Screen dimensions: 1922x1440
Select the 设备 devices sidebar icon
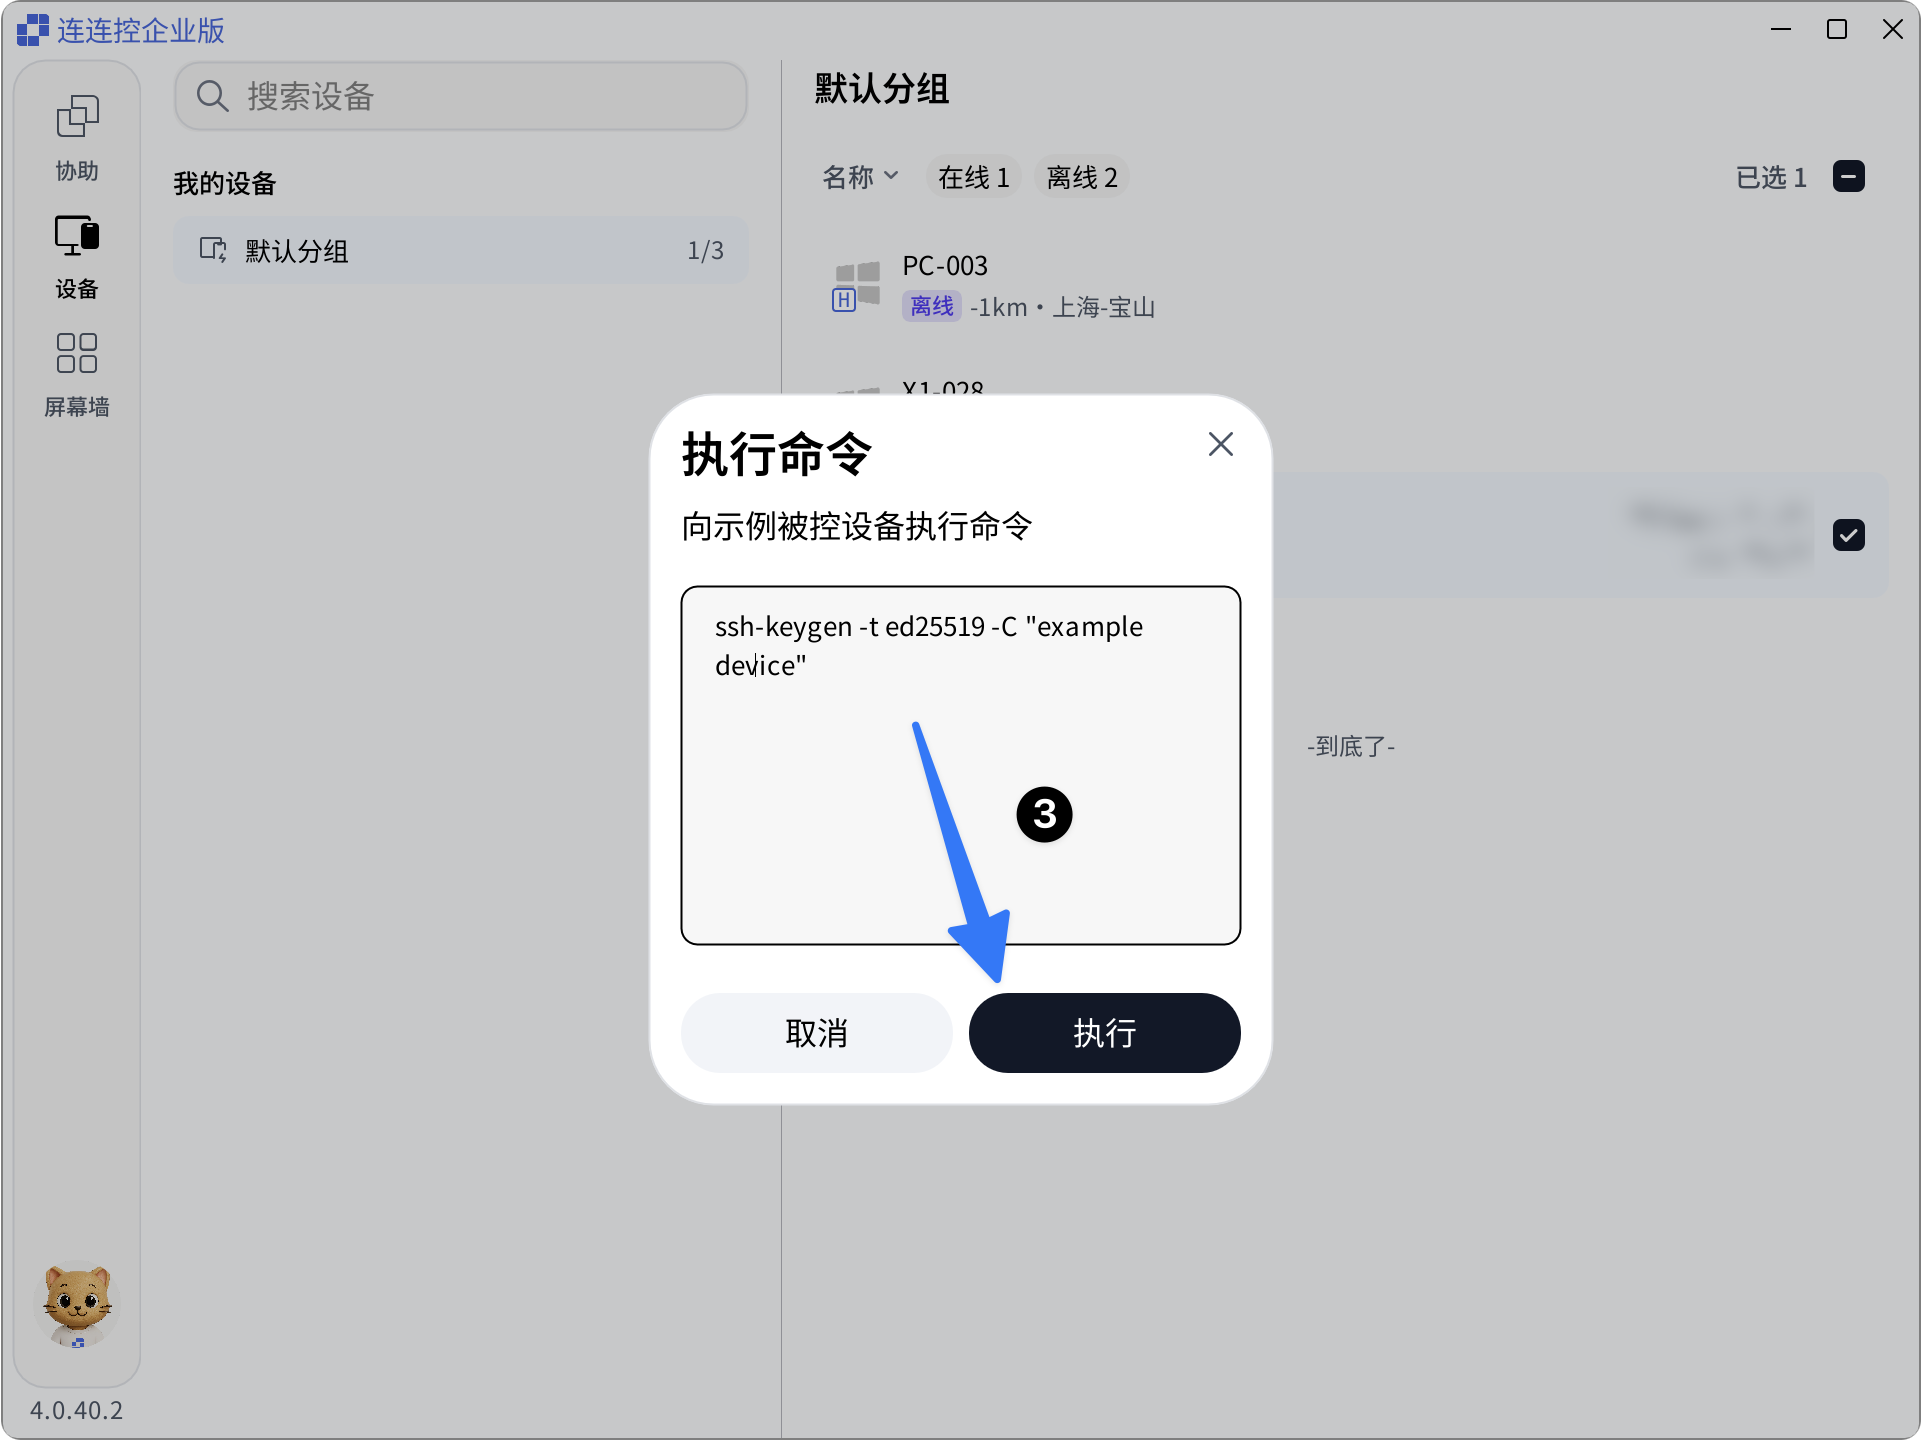click(x=77, y=236)
